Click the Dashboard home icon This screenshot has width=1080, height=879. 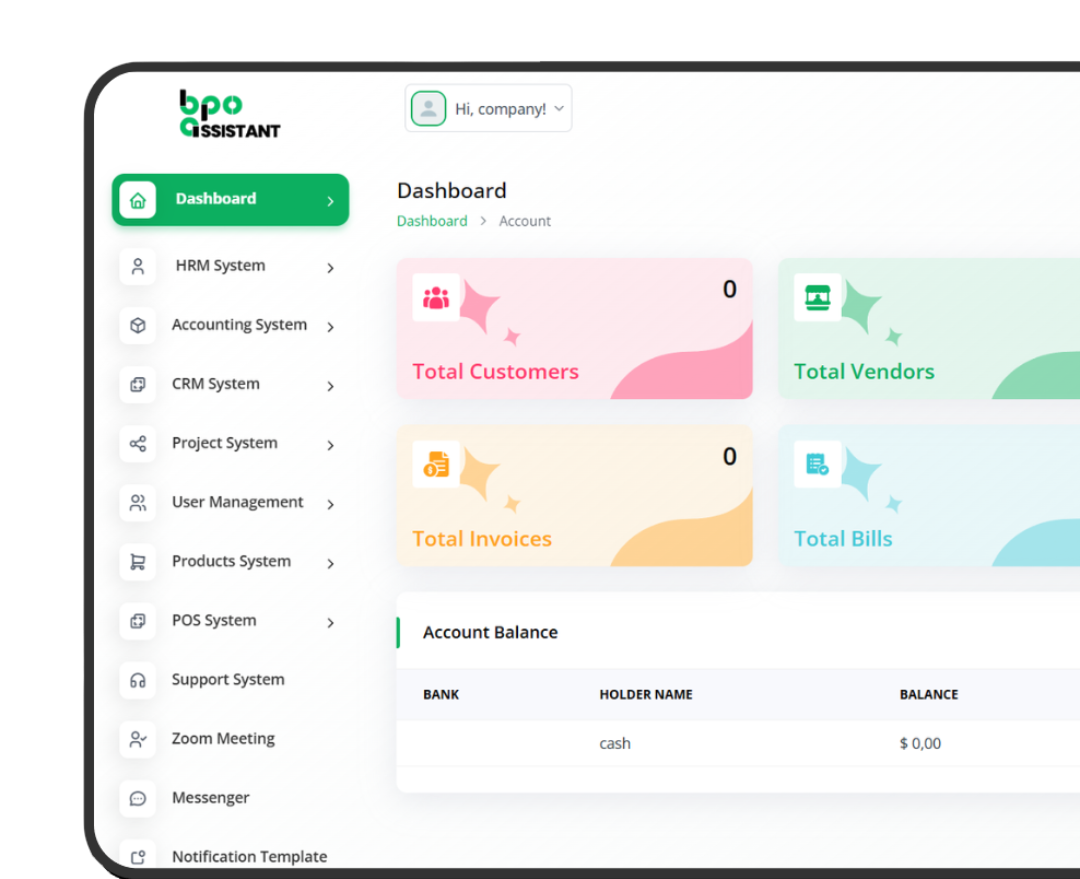[138, 199]
